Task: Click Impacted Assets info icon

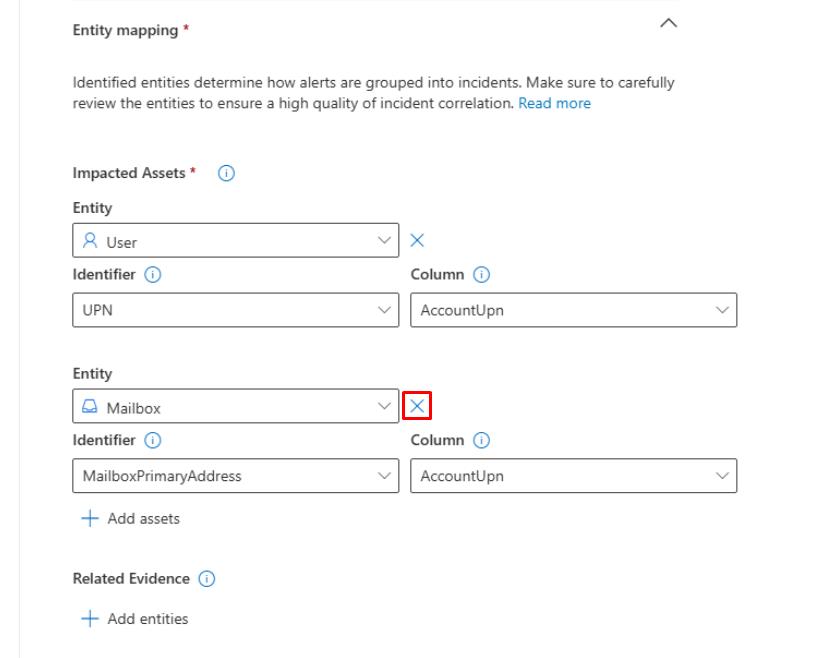Action: pos(226,173)
